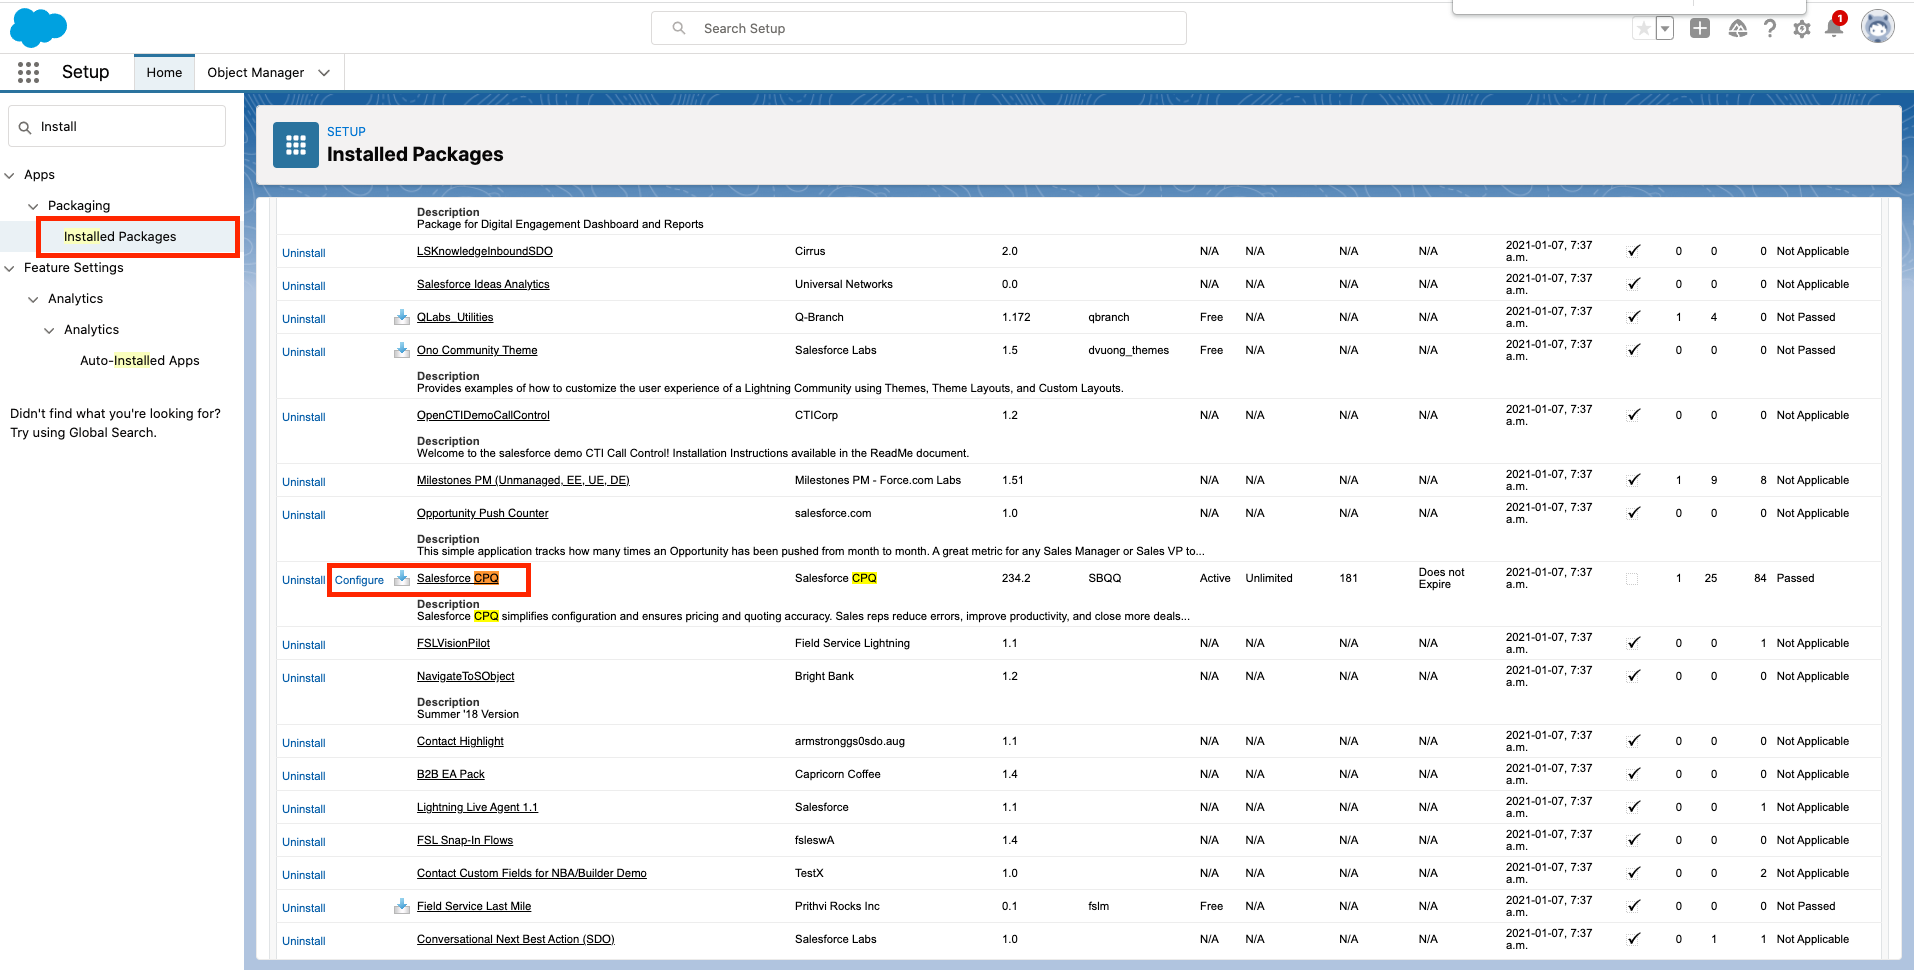Click the download icon next to Field Service Last Mile

click(402, 906)
